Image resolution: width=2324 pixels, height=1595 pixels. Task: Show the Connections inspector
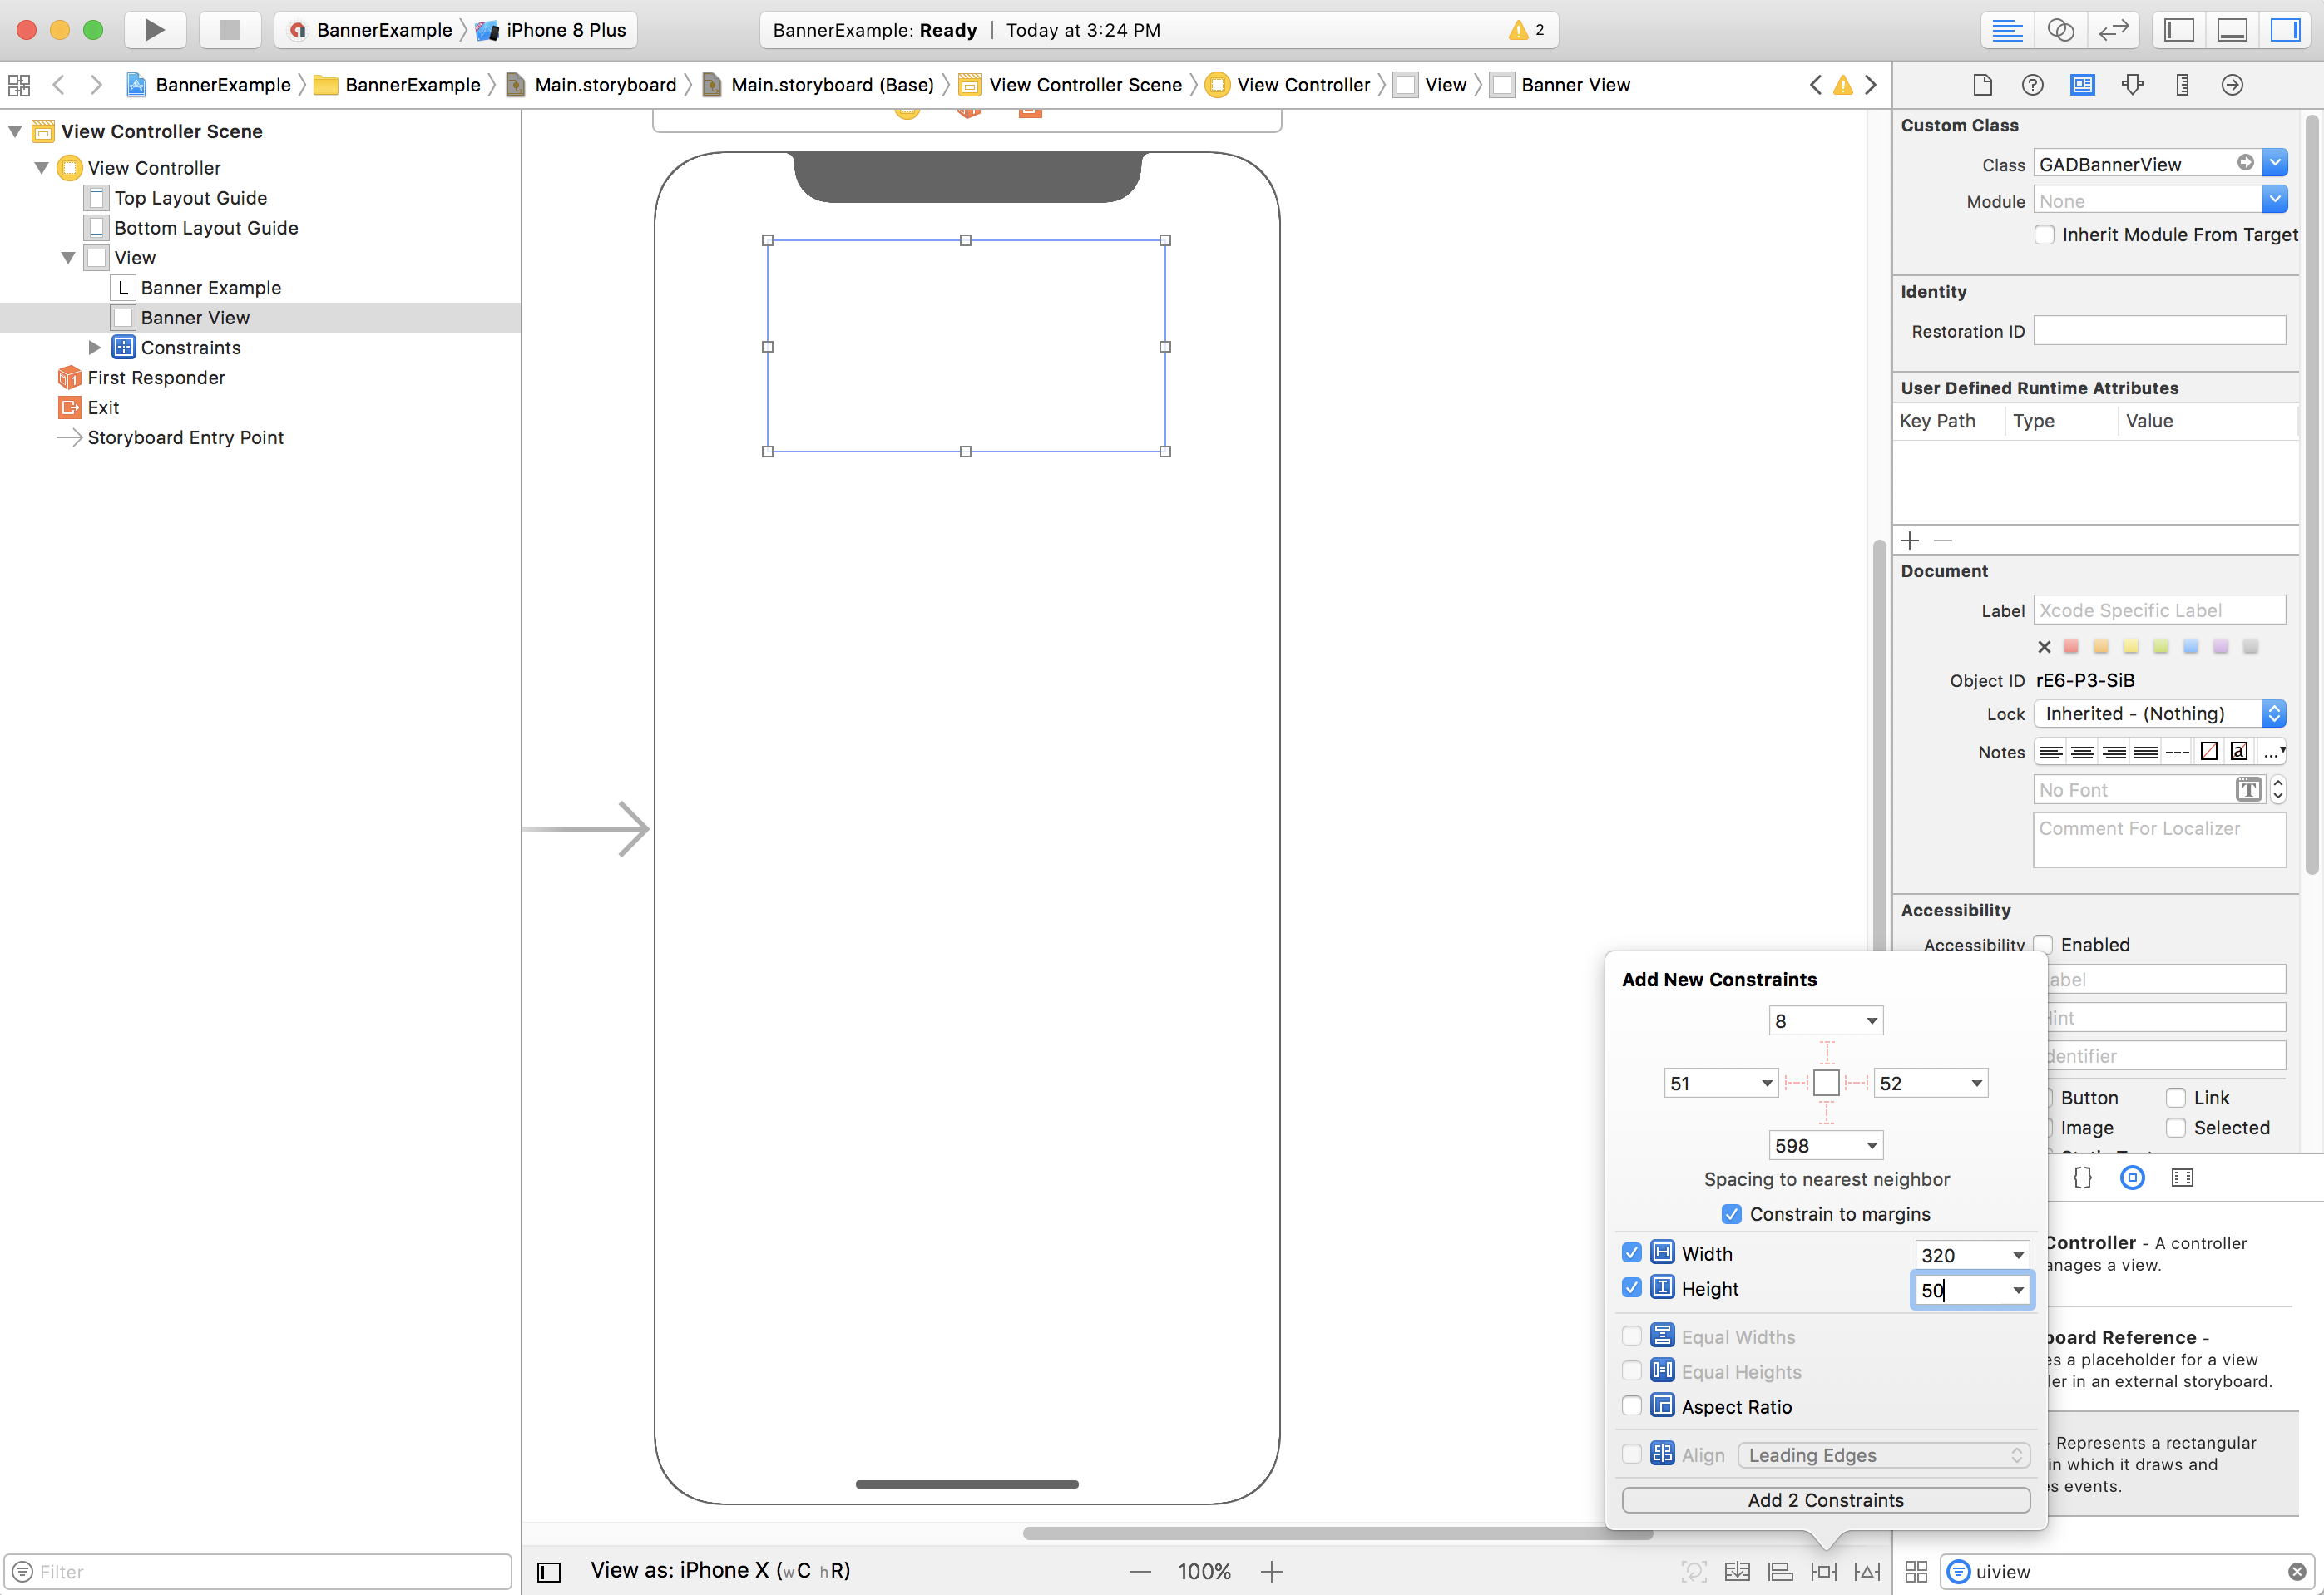(x=2232, y=85)
